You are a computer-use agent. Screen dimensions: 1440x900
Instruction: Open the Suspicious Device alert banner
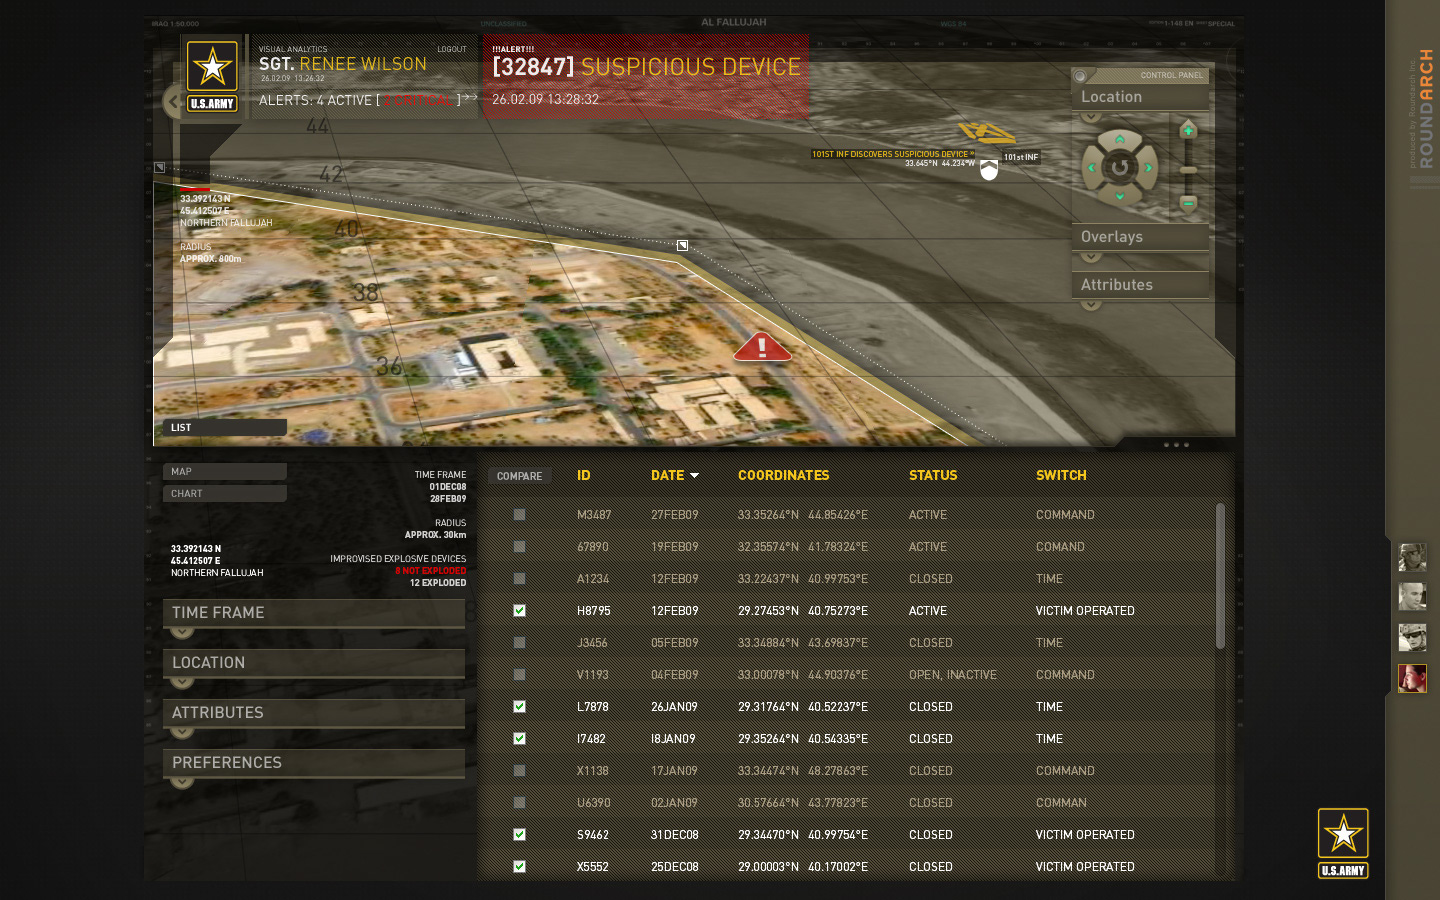[646, 77]
